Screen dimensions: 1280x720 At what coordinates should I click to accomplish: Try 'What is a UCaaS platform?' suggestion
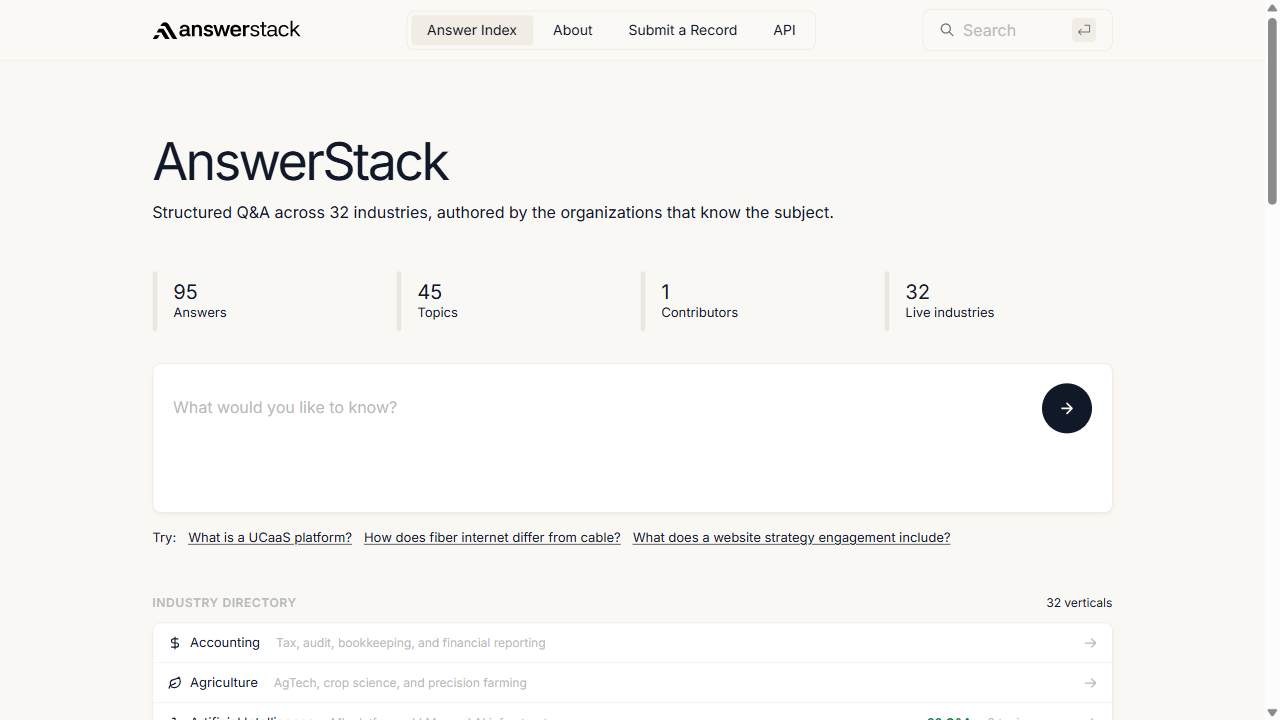point(270,538)
